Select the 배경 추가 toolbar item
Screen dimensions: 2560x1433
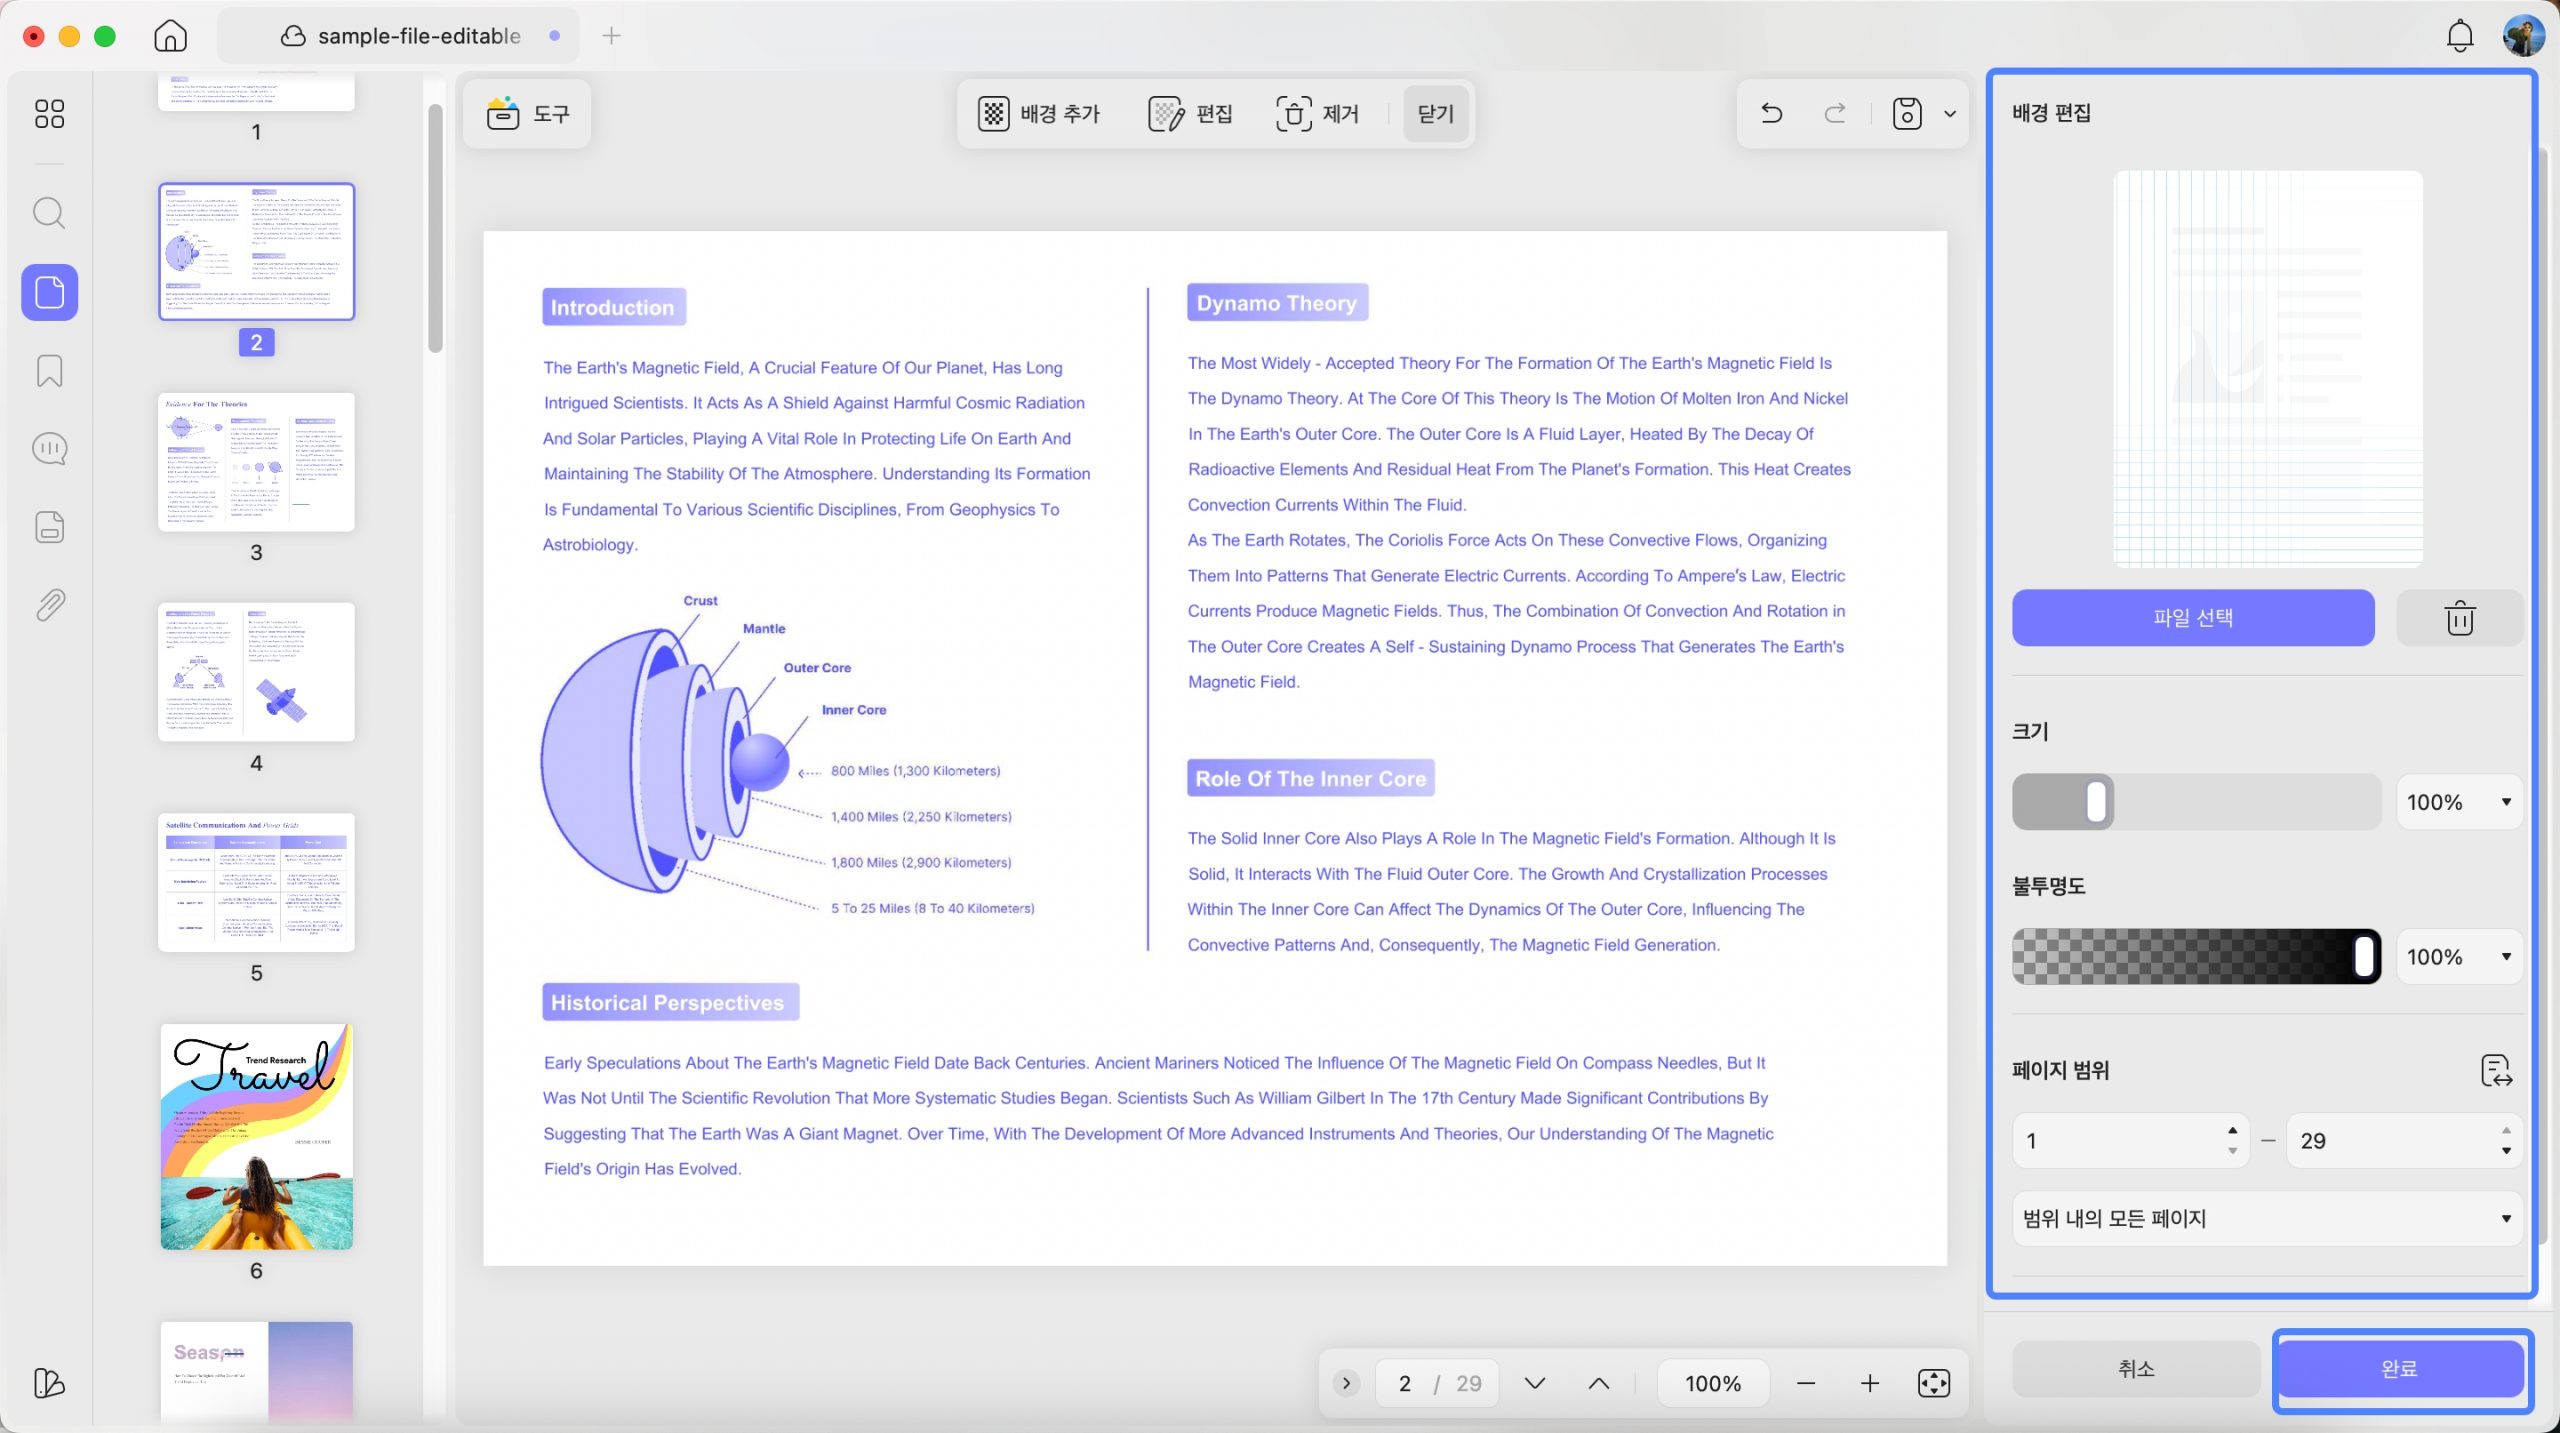tap(1039, 114)
